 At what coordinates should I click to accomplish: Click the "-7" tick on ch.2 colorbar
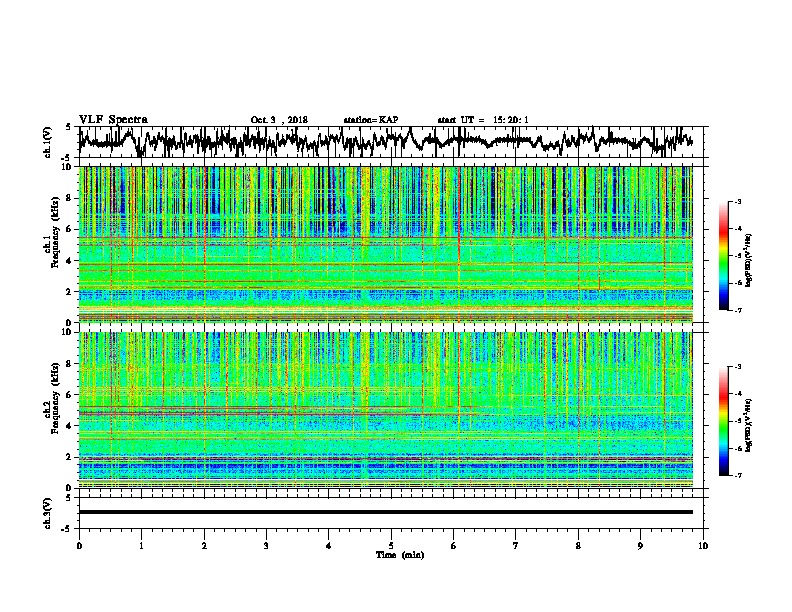tap(737, 476)
